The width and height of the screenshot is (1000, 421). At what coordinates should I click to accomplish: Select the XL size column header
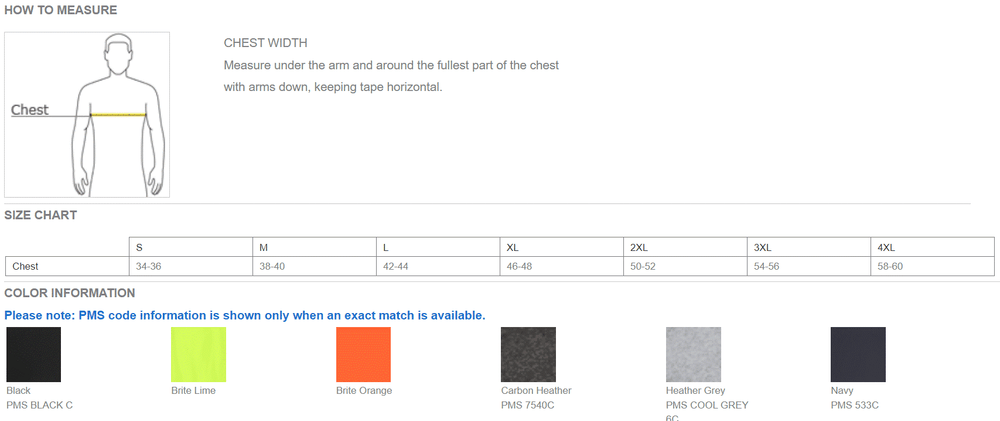point(512,247)
